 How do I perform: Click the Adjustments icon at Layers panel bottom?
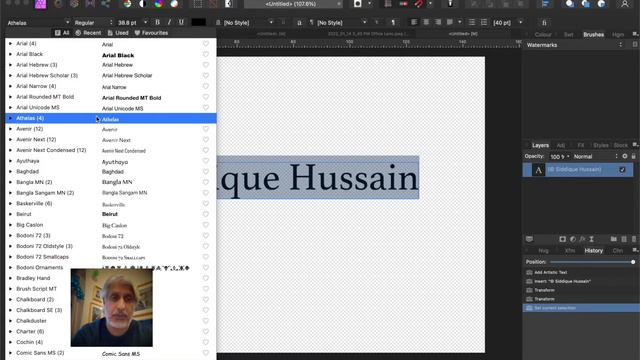tap(573, 239)
